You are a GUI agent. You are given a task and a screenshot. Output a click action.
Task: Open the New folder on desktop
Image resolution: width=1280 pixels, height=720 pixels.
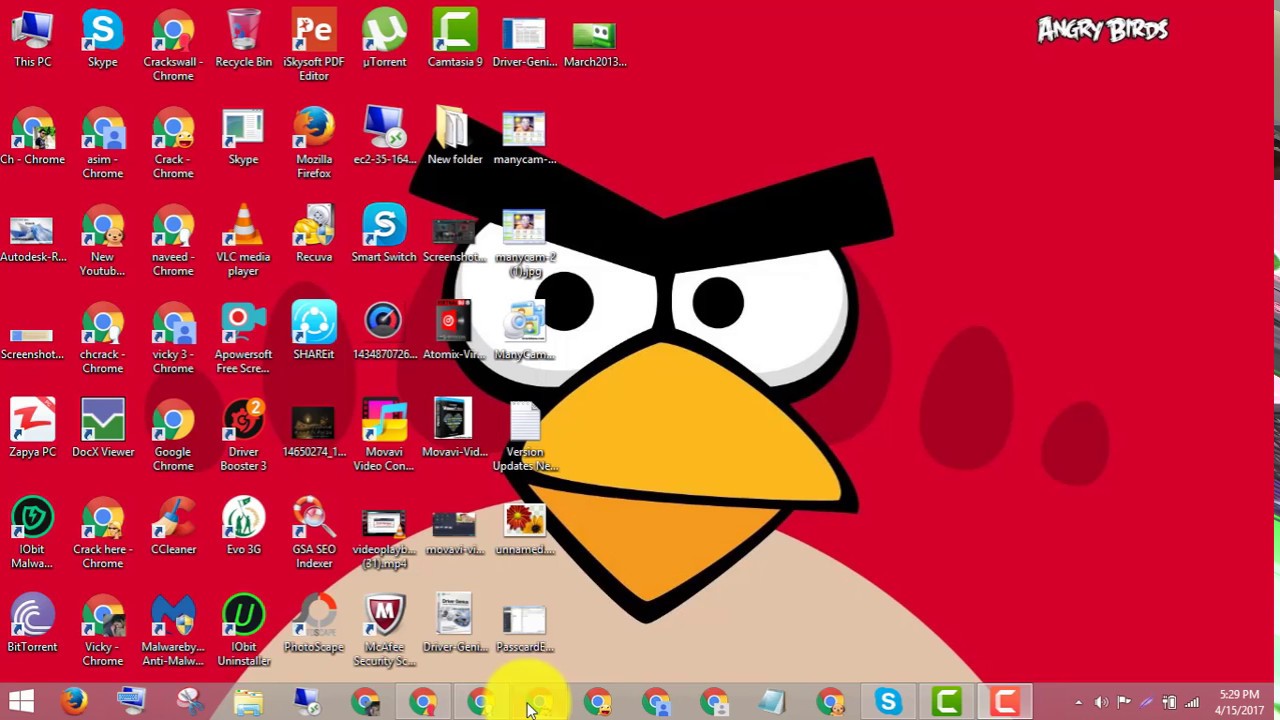pos(455,136)
